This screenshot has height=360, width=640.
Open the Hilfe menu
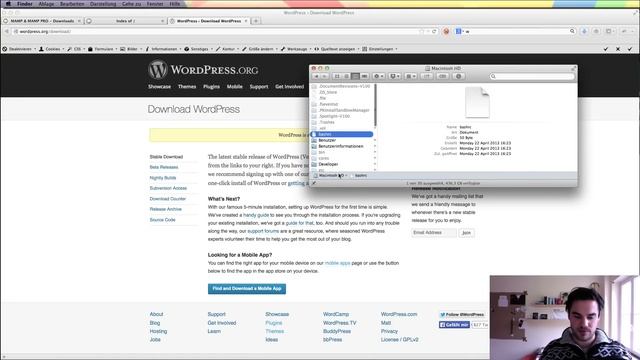click(x=175, y=4)
